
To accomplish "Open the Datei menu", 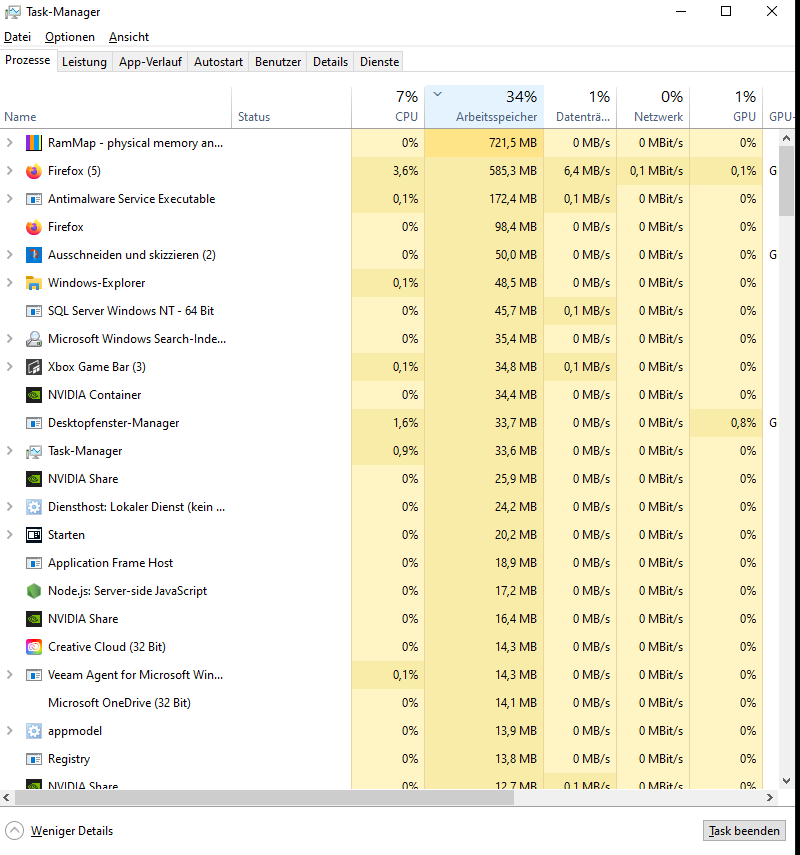I will coord(17,37).
